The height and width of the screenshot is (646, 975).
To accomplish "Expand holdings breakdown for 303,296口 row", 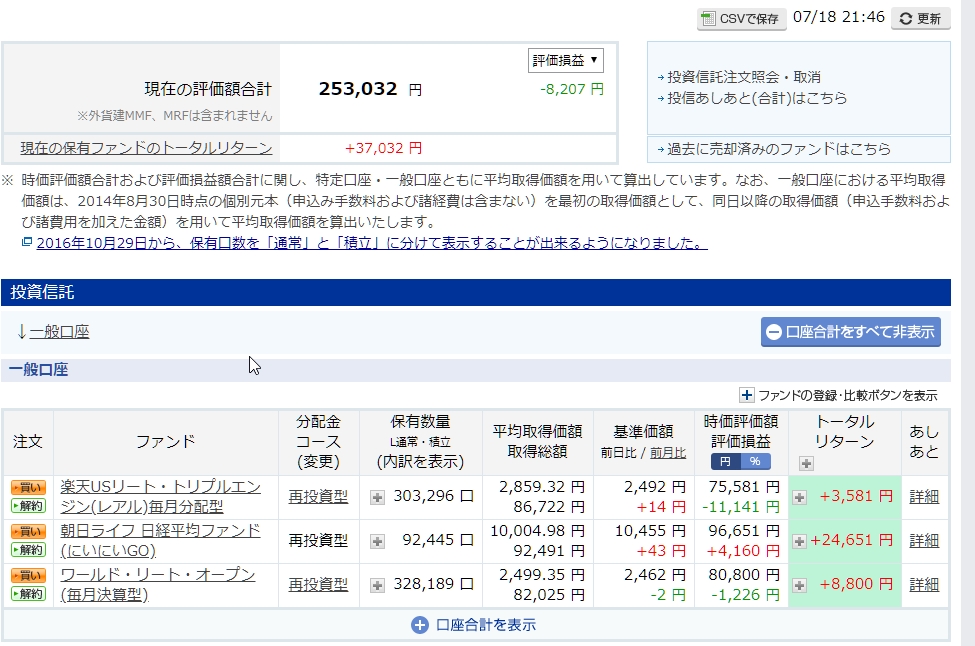I will 377,497.
